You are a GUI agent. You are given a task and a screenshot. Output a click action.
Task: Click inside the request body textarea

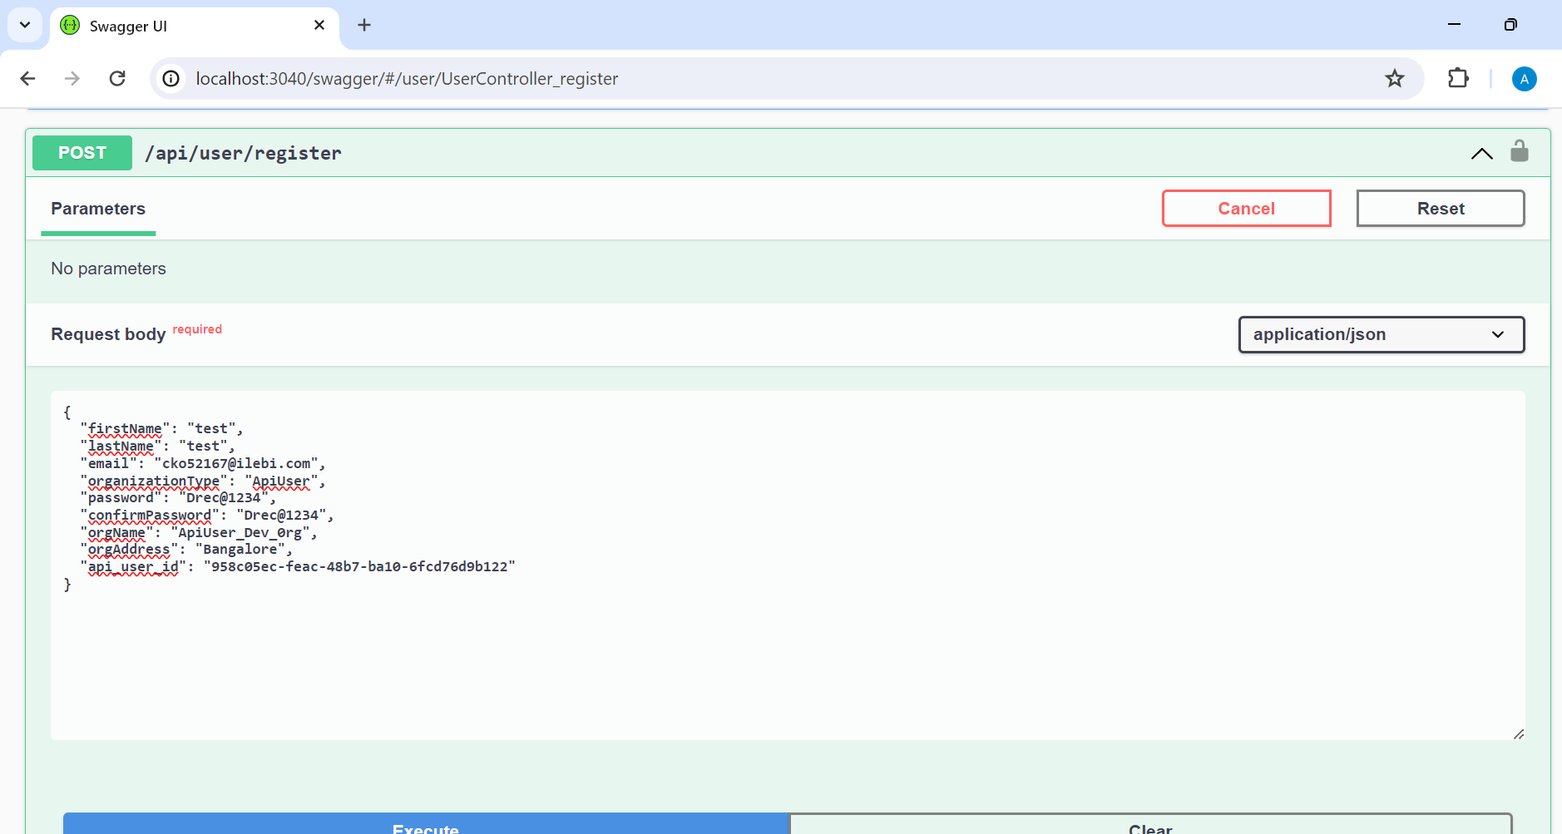pos(788,565)
